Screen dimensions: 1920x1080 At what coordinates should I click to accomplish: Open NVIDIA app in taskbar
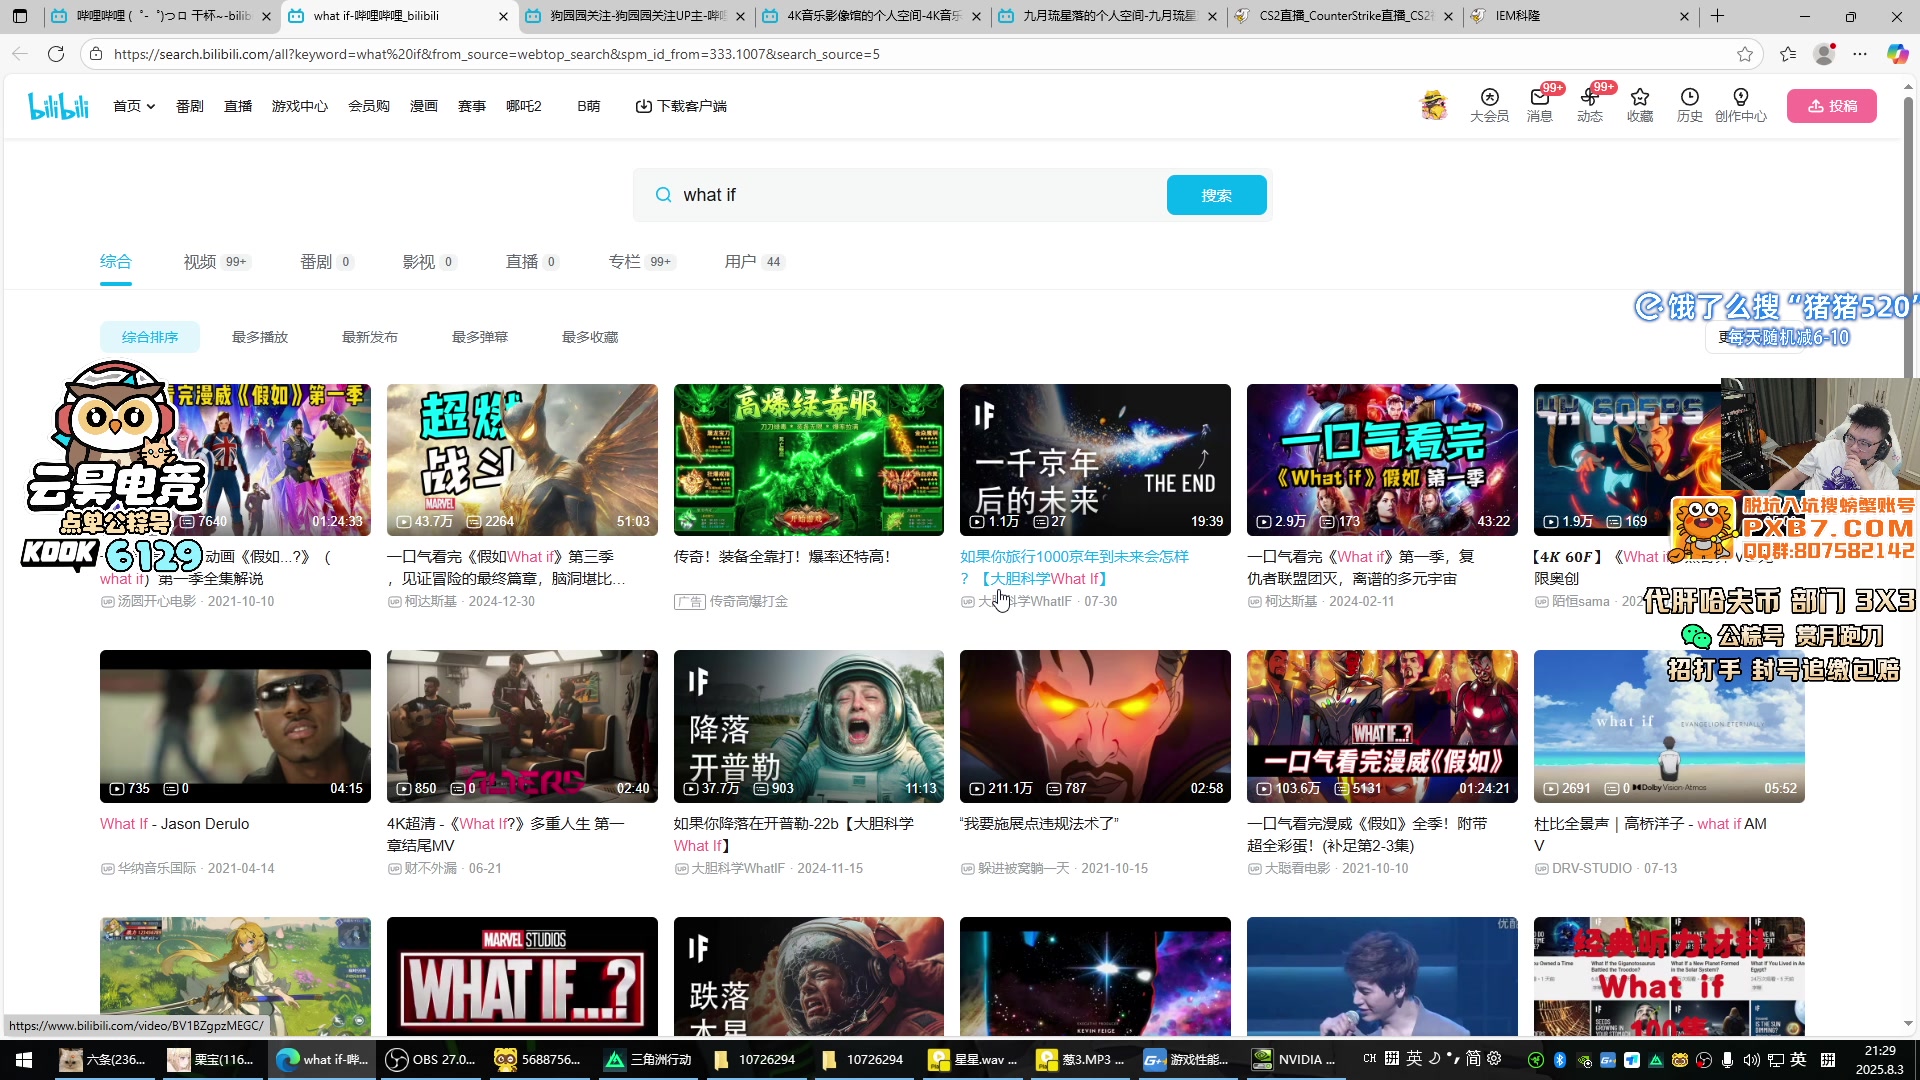1295,1060
